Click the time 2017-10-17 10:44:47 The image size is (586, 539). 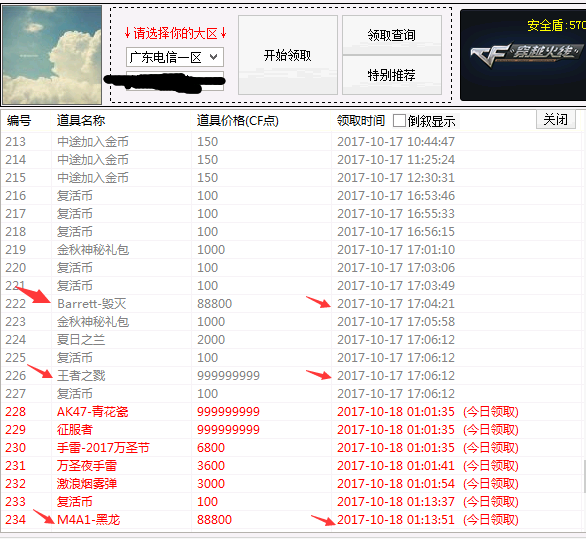(x=396, y=142)
